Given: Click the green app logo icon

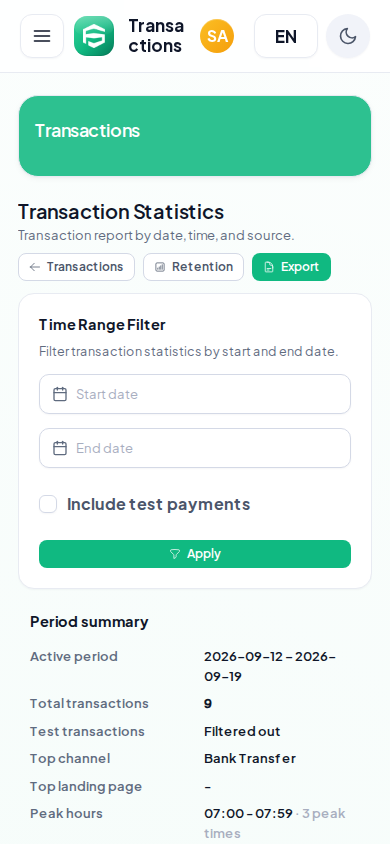Looking at the screenshot, I should pos(94,36).
